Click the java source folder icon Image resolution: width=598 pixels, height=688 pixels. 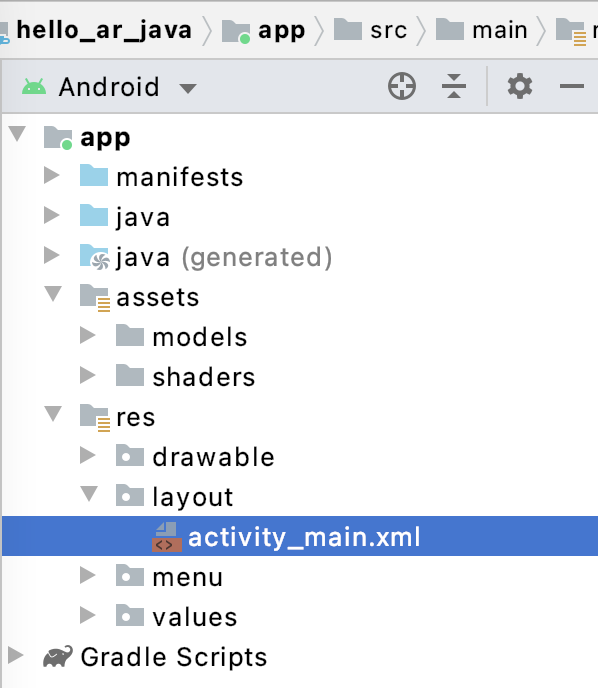pyautogui.click(x=94, y=215)
